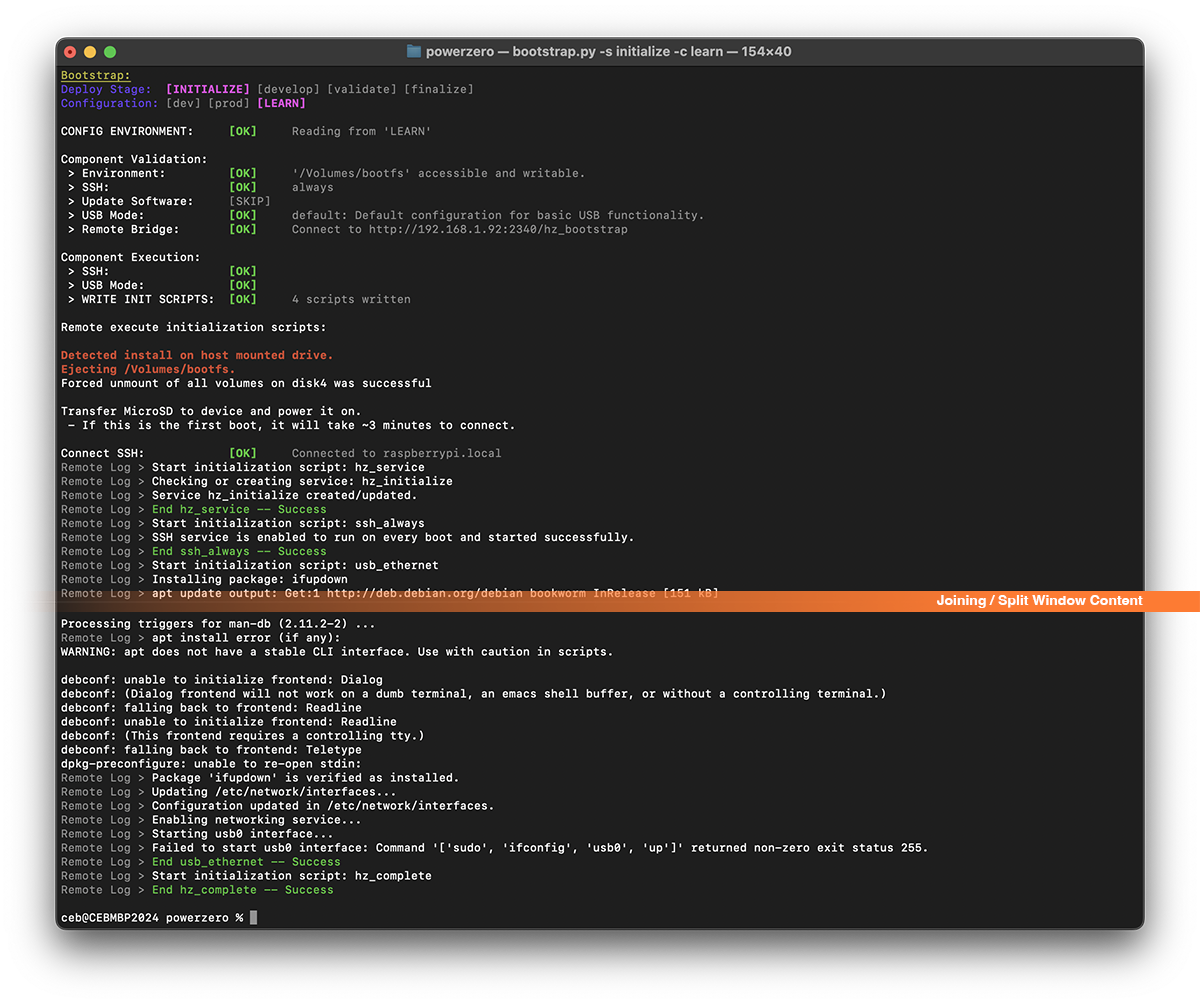The image size is (1200, 1000).
Task: Click the '> WRITE INIT SCRIPTS:' label
Action: coord(141,299)
